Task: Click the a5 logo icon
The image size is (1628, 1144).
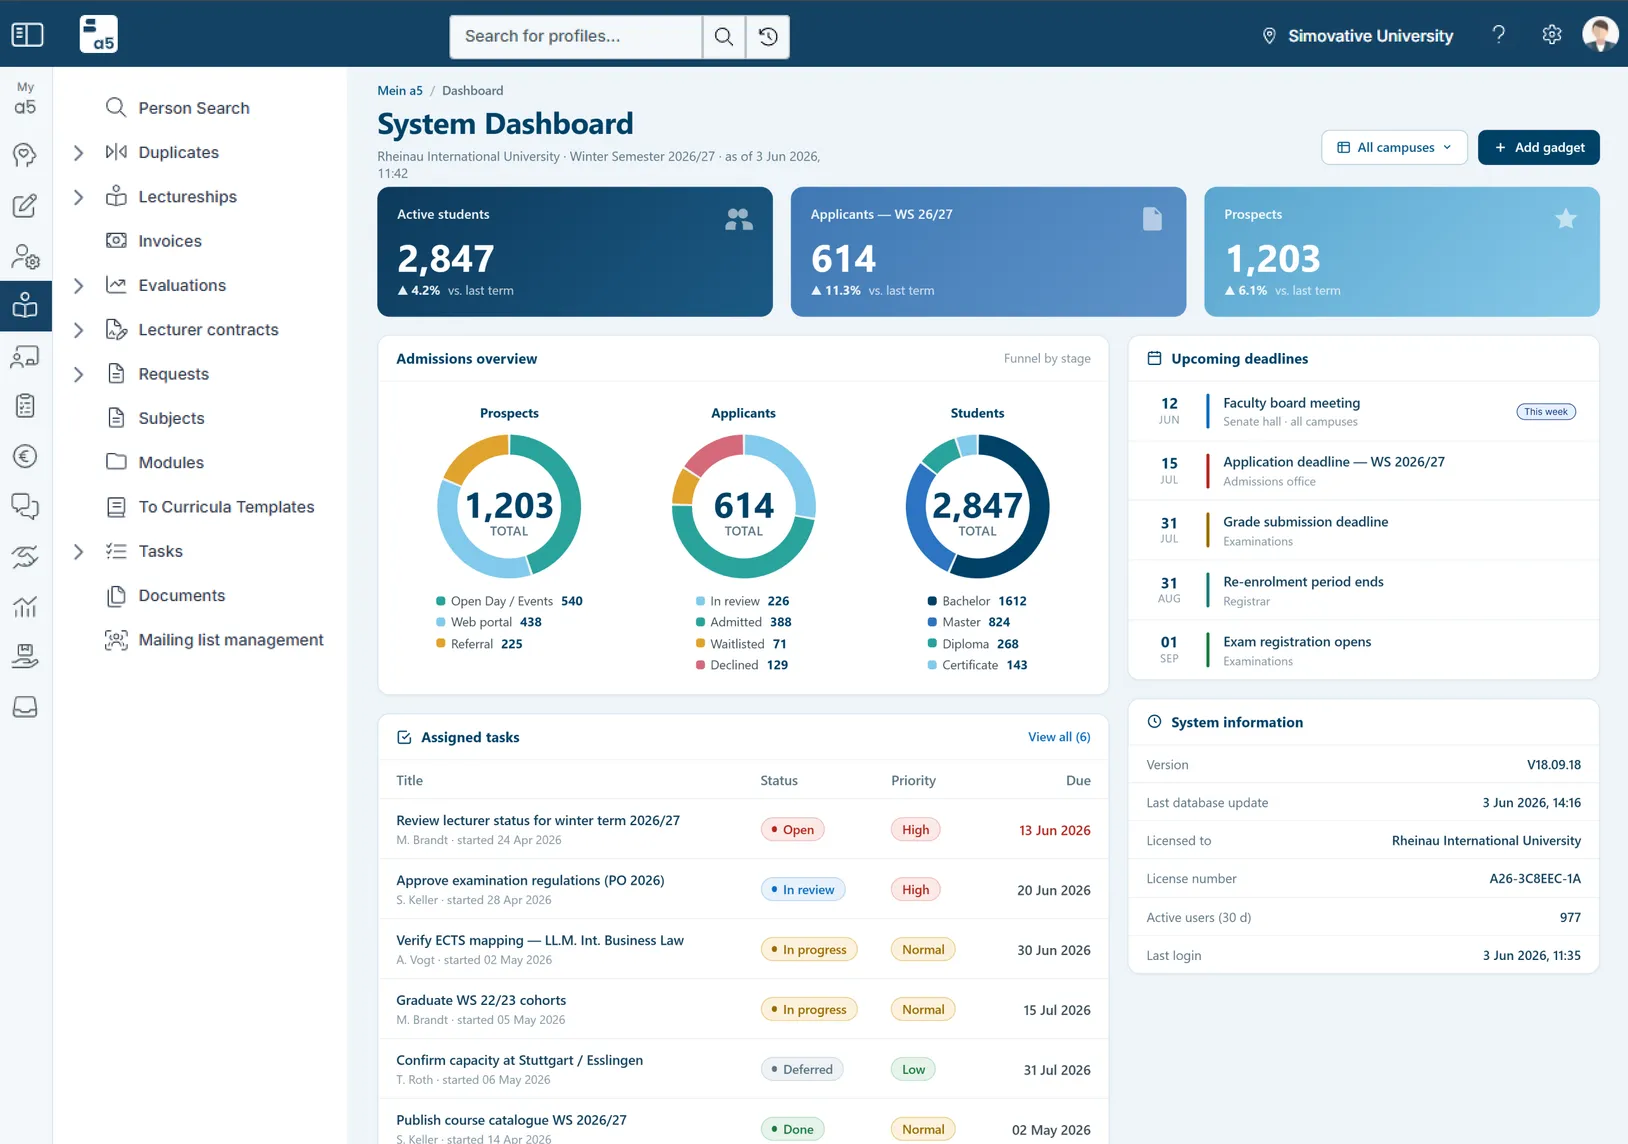Action: pos(98,35)
